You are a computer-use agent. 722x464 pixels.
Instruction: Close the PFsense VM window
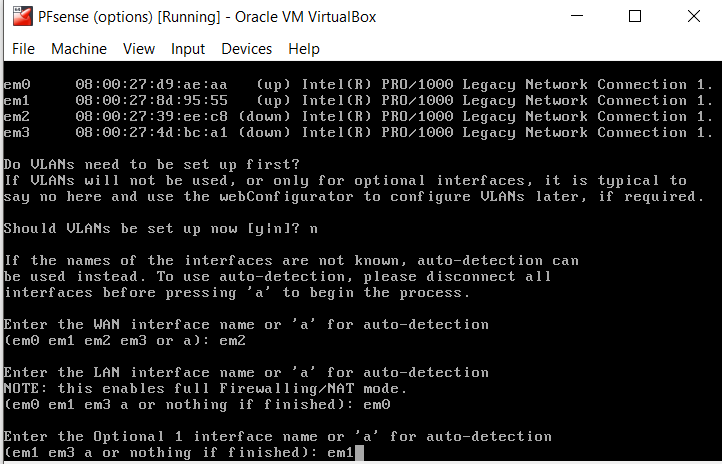(693, 16)
